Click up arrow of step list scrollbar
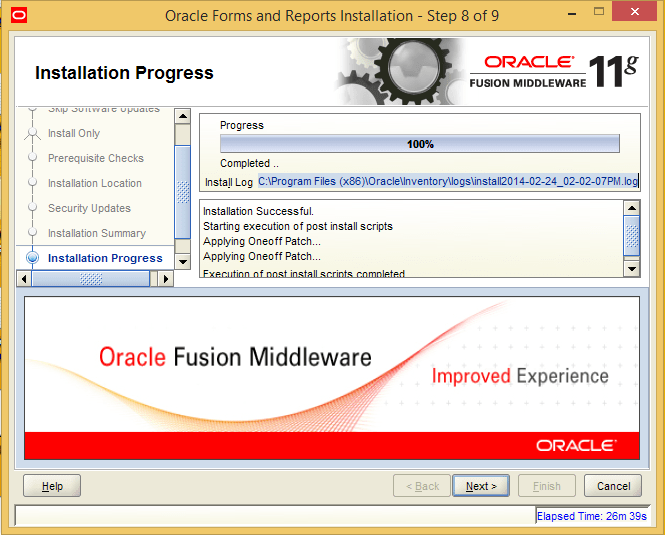This screenshot has height=535, width=665. coord(183,116)
